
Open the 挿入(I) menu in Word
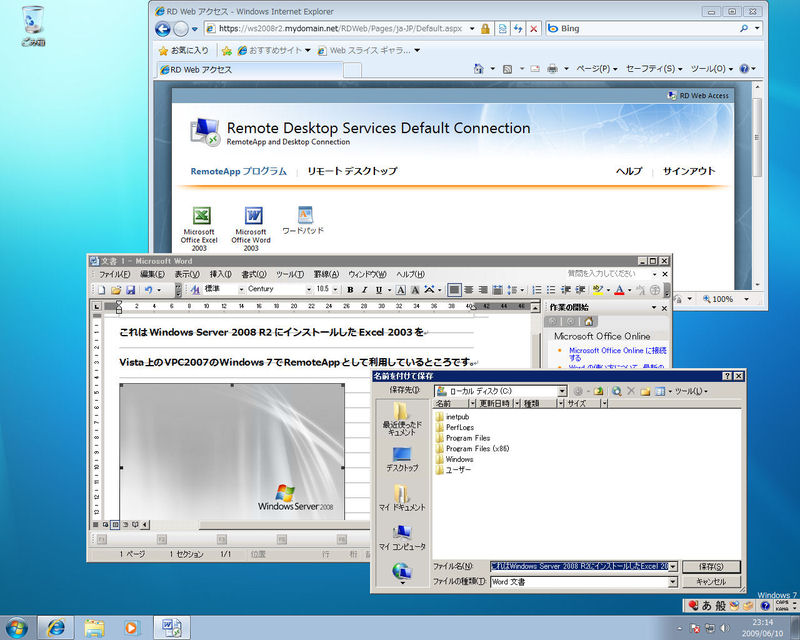point(220,274)
